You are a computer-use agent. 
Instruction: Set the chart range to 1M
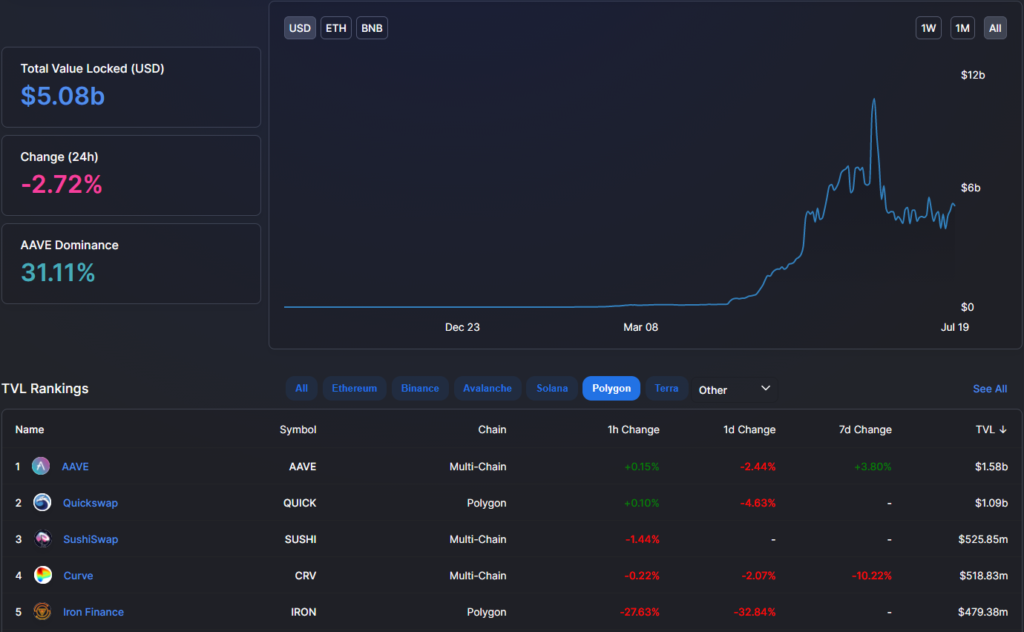coord(962,28)
